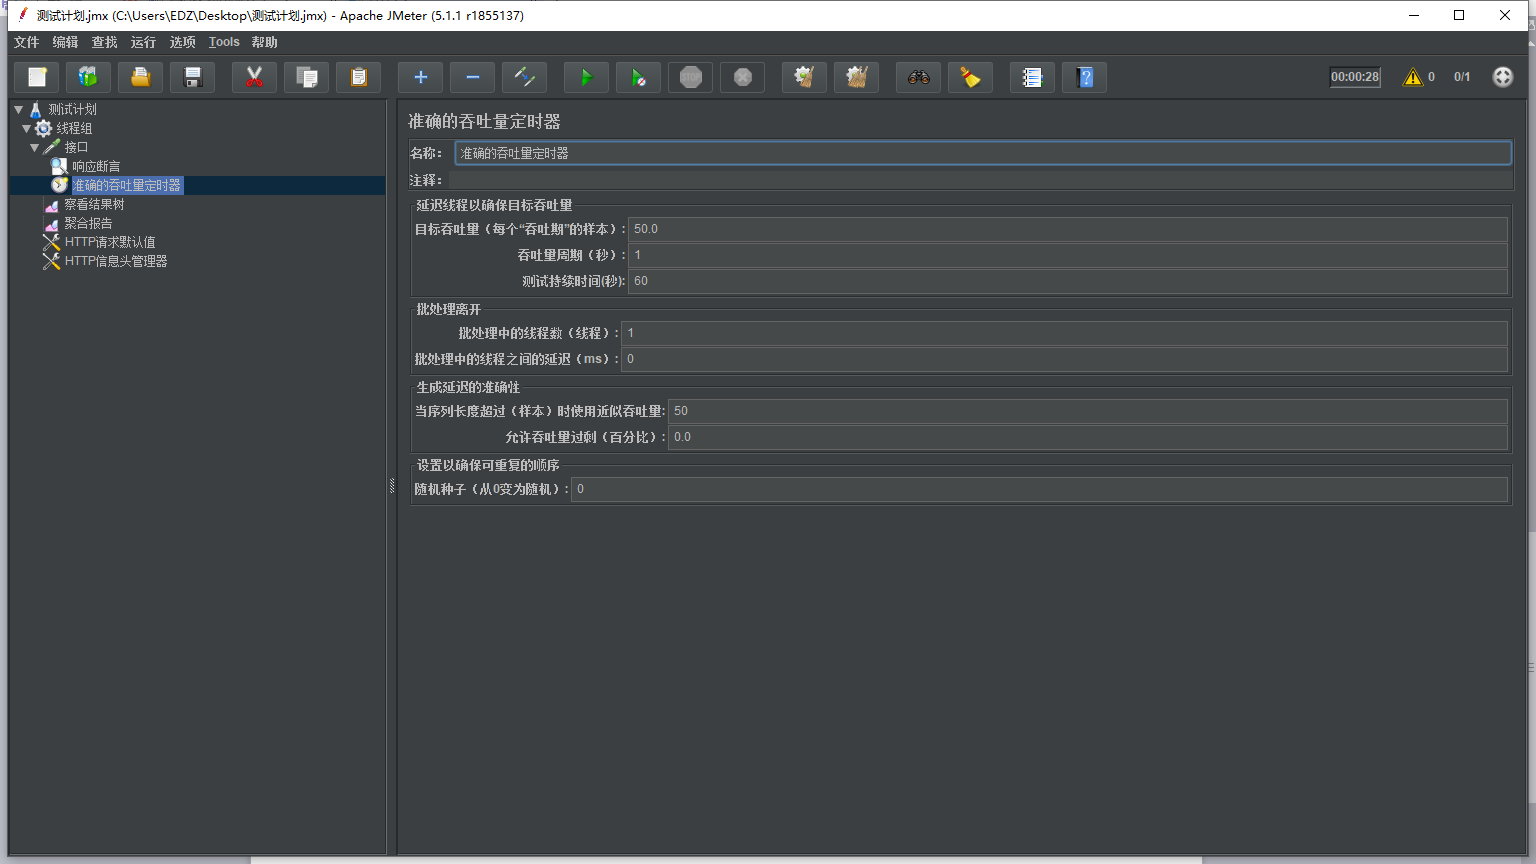Click the Toggle expand tree icon
Viewport: 1536px width, 864px height.
[524, 77]
